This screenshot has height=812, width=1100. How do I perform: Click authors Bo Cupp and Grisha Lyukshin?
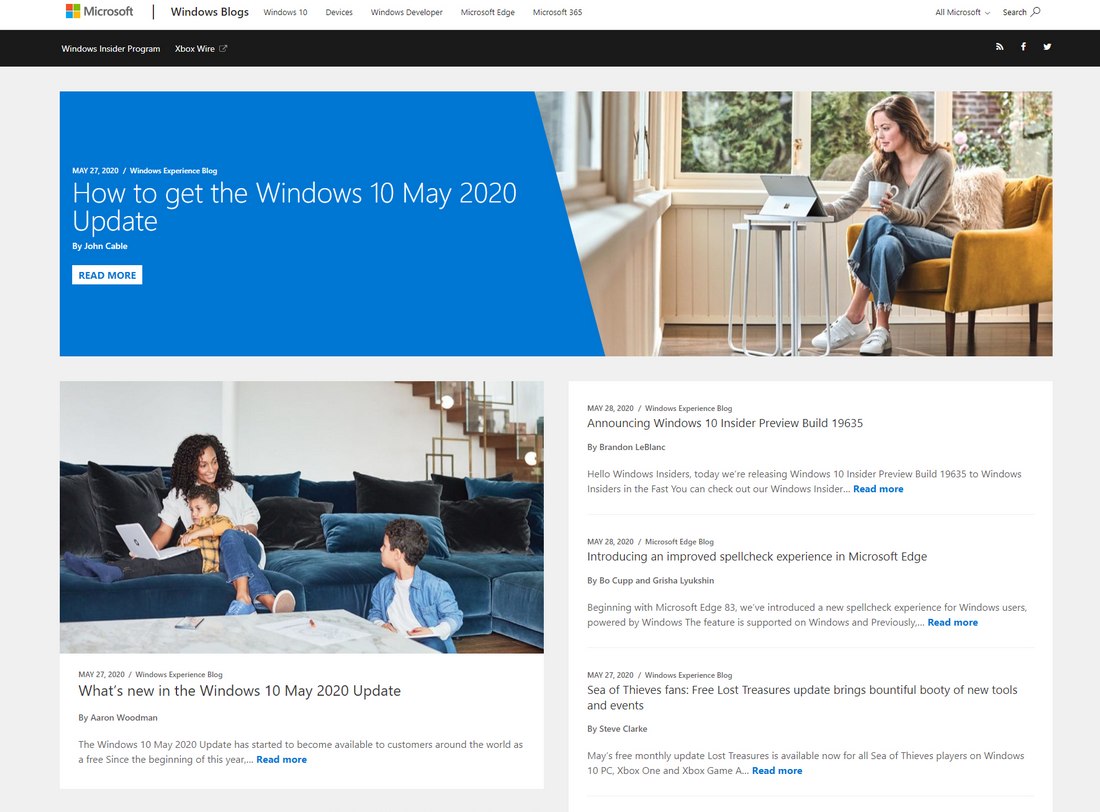[x=657, y=580]
